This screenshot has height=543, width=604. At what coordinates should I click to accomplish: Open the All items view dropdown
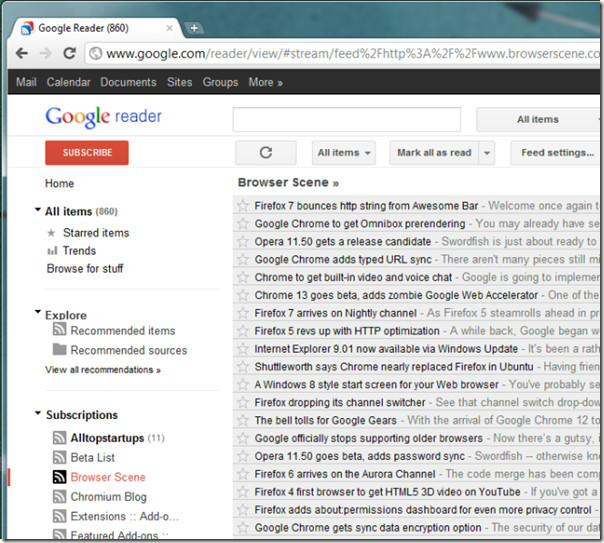[344, 153]
